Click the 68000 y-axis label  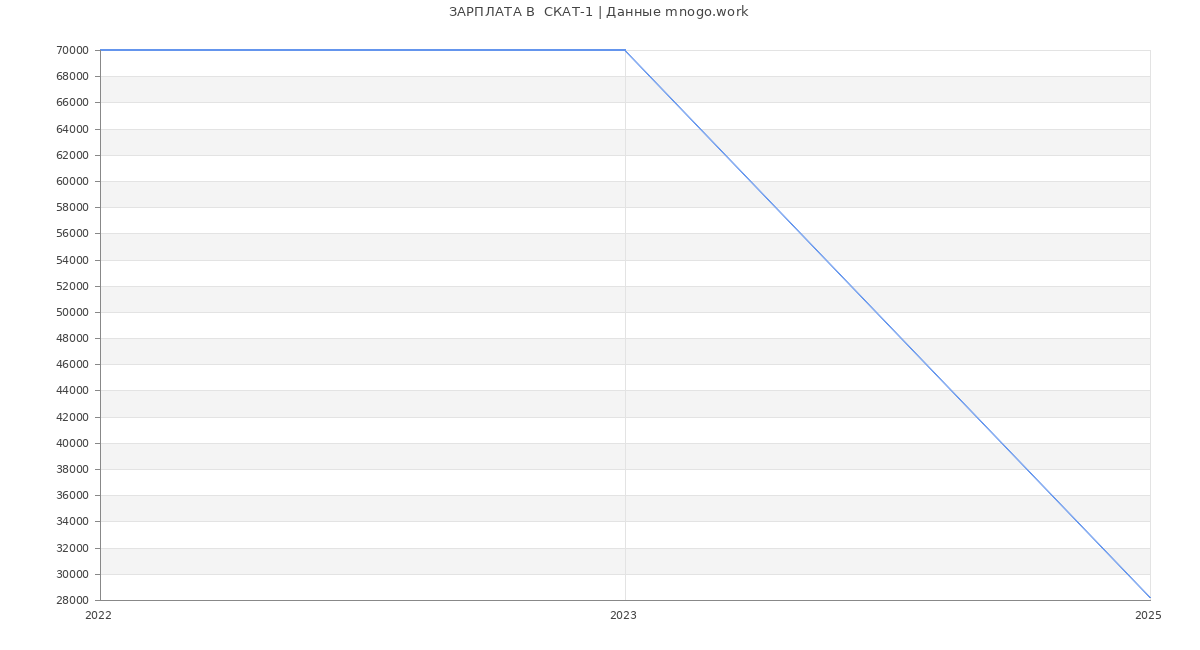click(73, 76)
